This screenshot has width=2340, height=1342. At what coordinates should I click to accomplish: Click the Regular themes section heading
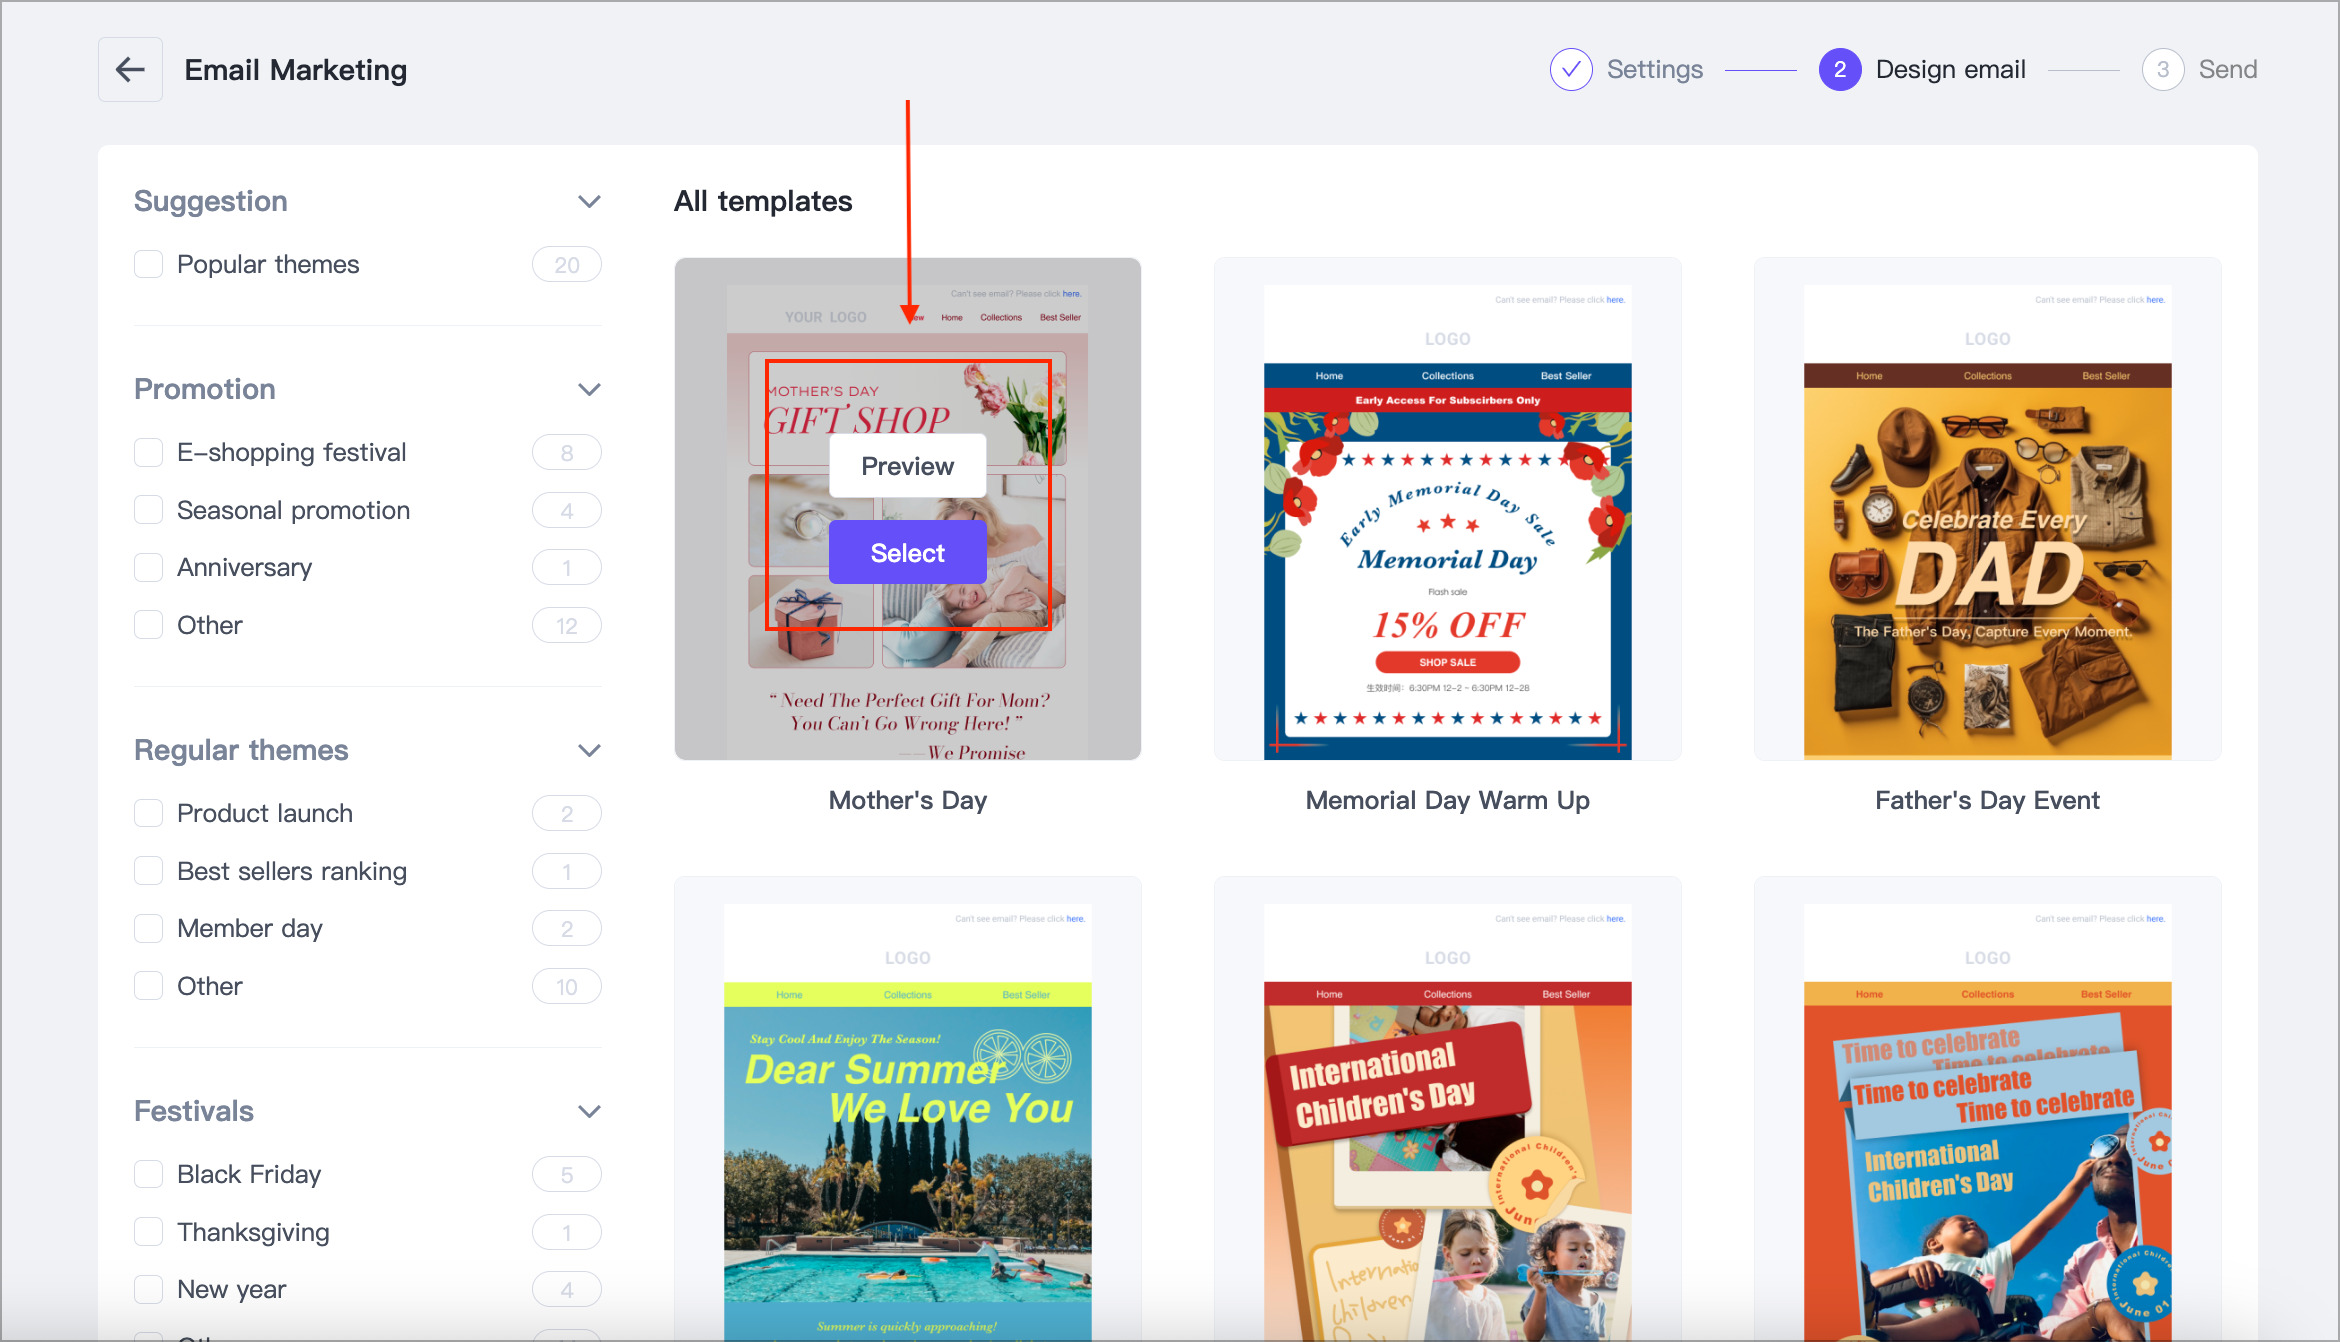[x=241, y=750]
